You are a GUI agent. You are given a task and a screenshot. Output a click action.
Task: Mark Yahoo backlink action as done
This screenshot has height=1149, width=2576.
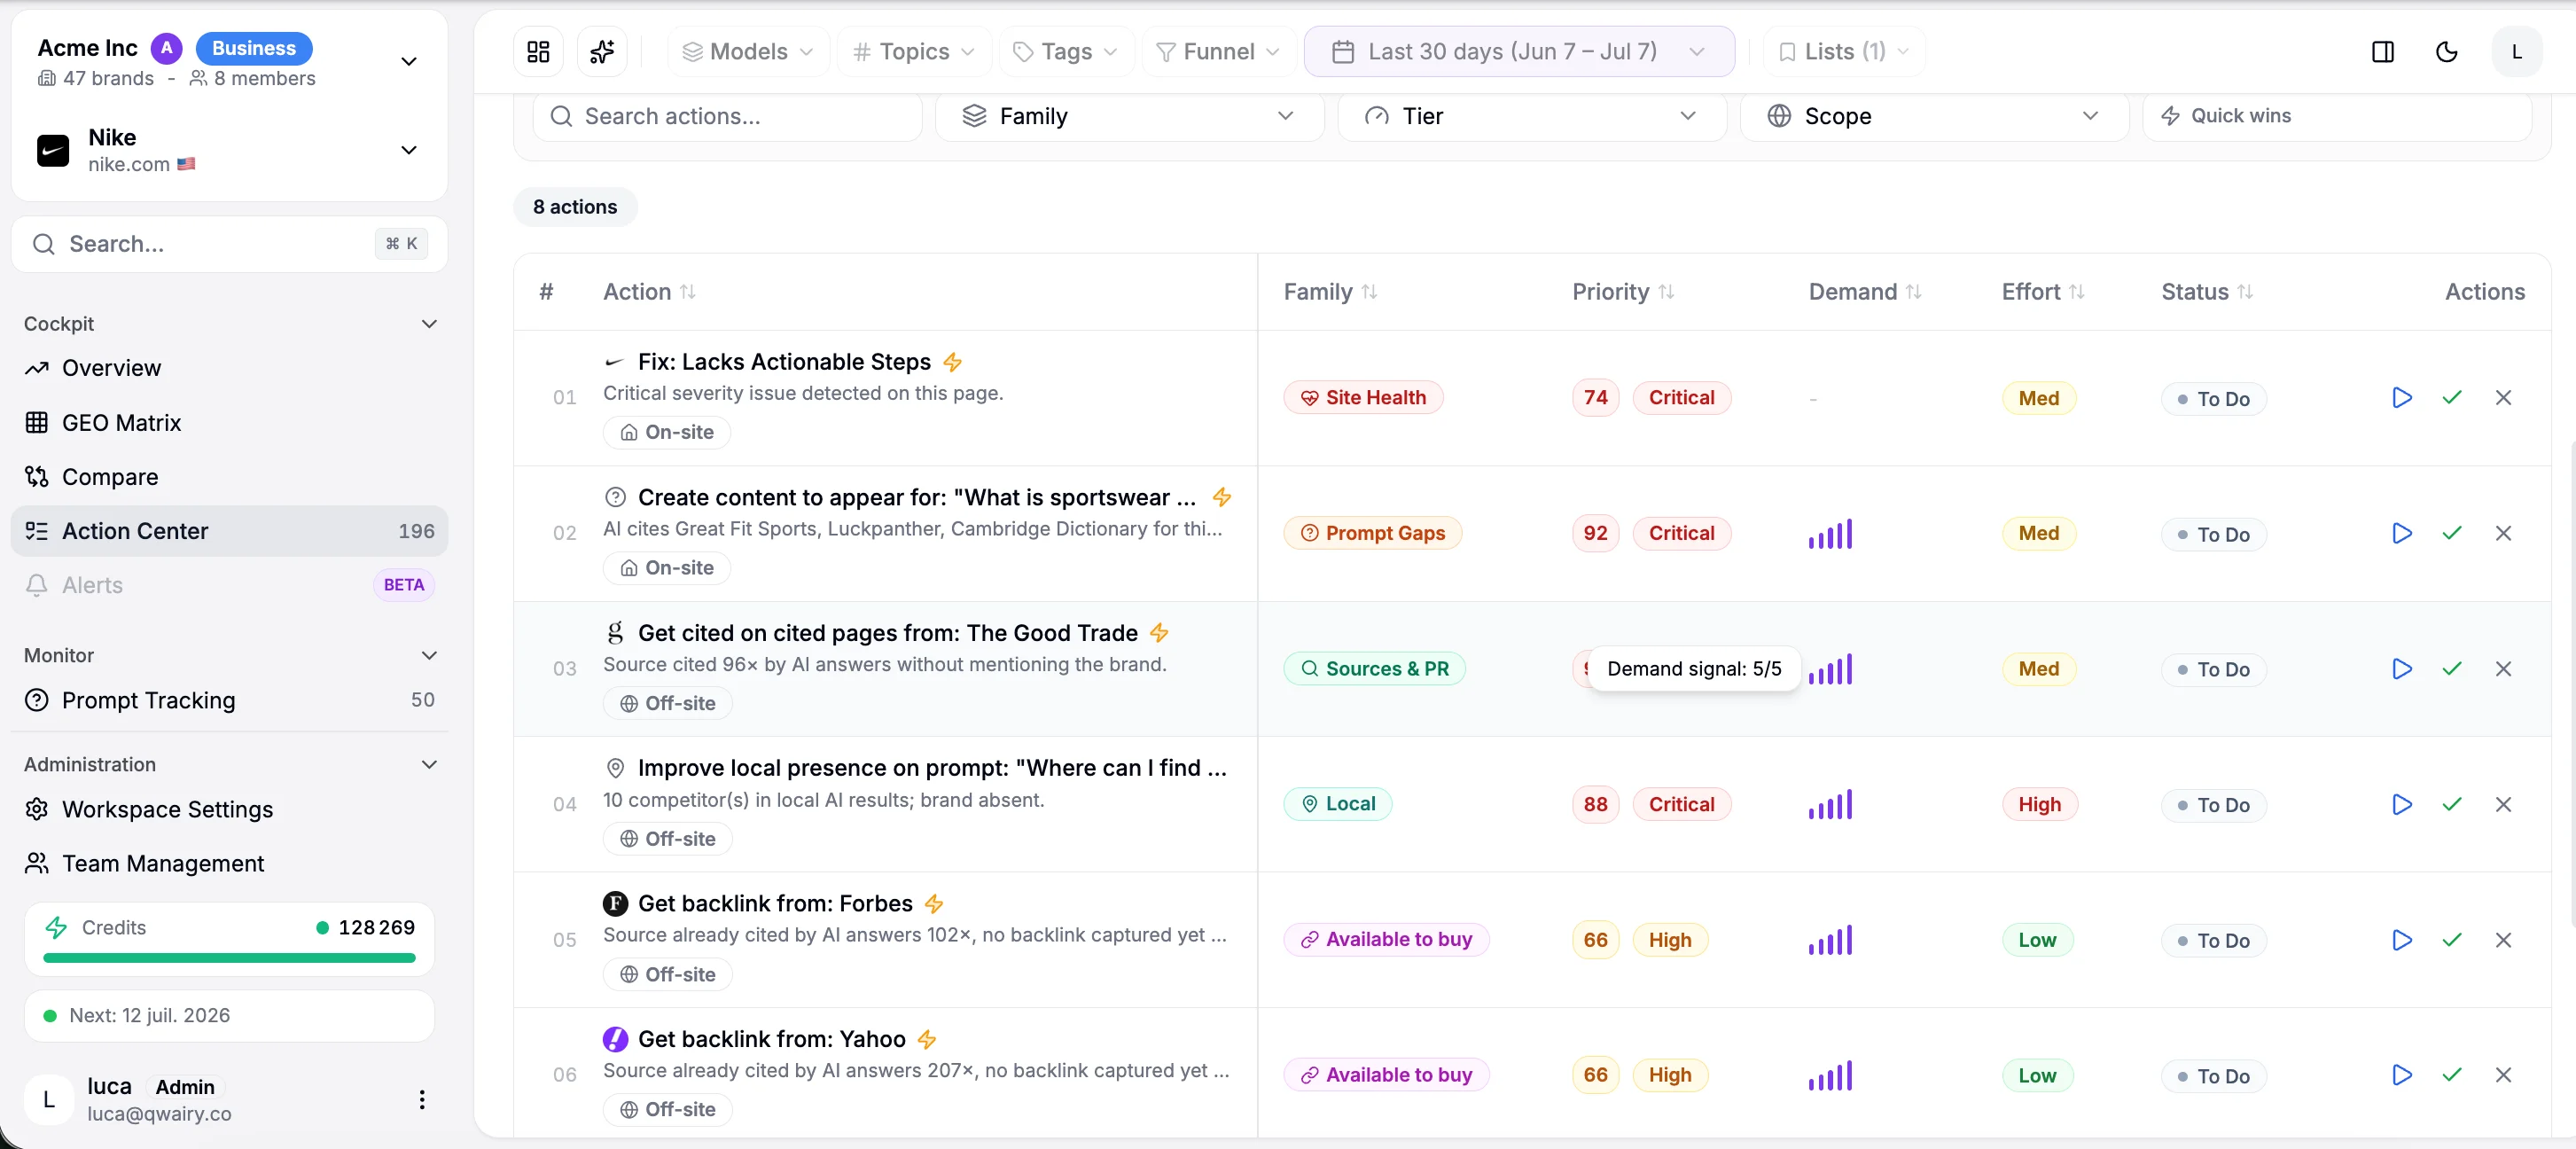click(2452, 1076)
